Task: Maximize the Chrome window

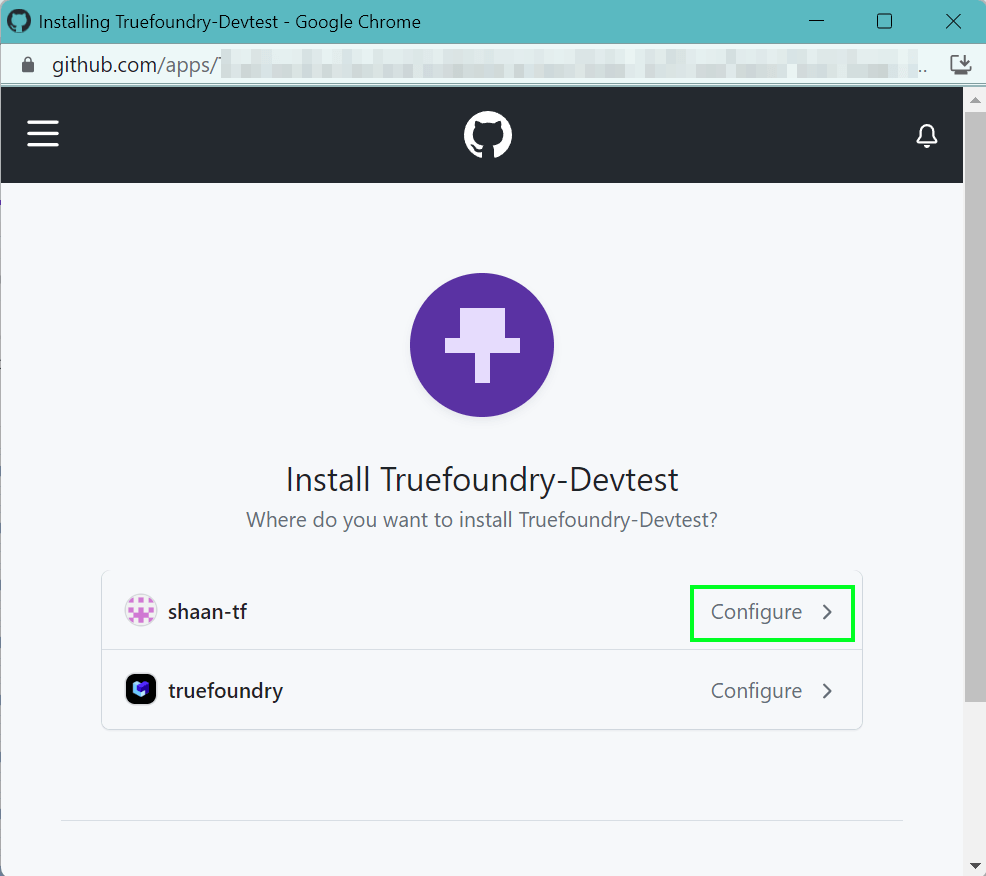Action: tap(884, 21)
